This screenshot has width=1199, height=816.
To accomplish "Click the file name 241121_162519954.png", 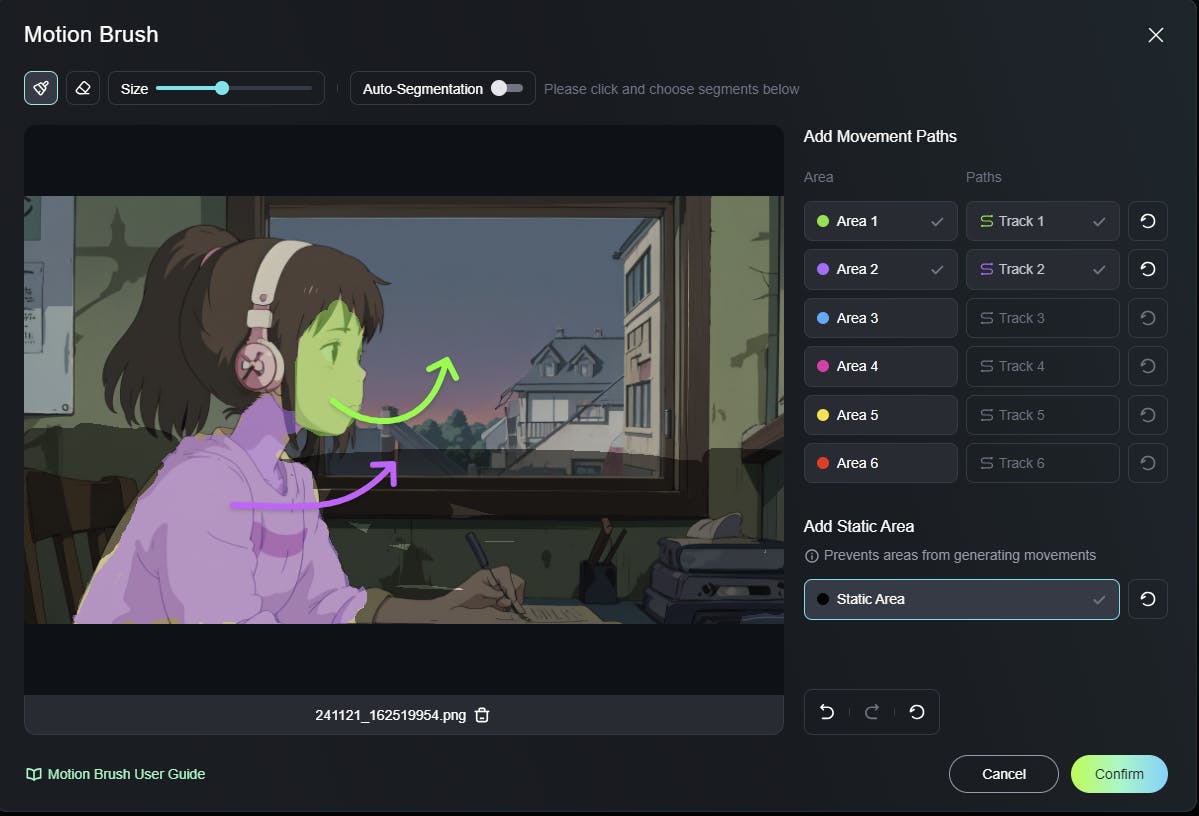I will [390, 715].
